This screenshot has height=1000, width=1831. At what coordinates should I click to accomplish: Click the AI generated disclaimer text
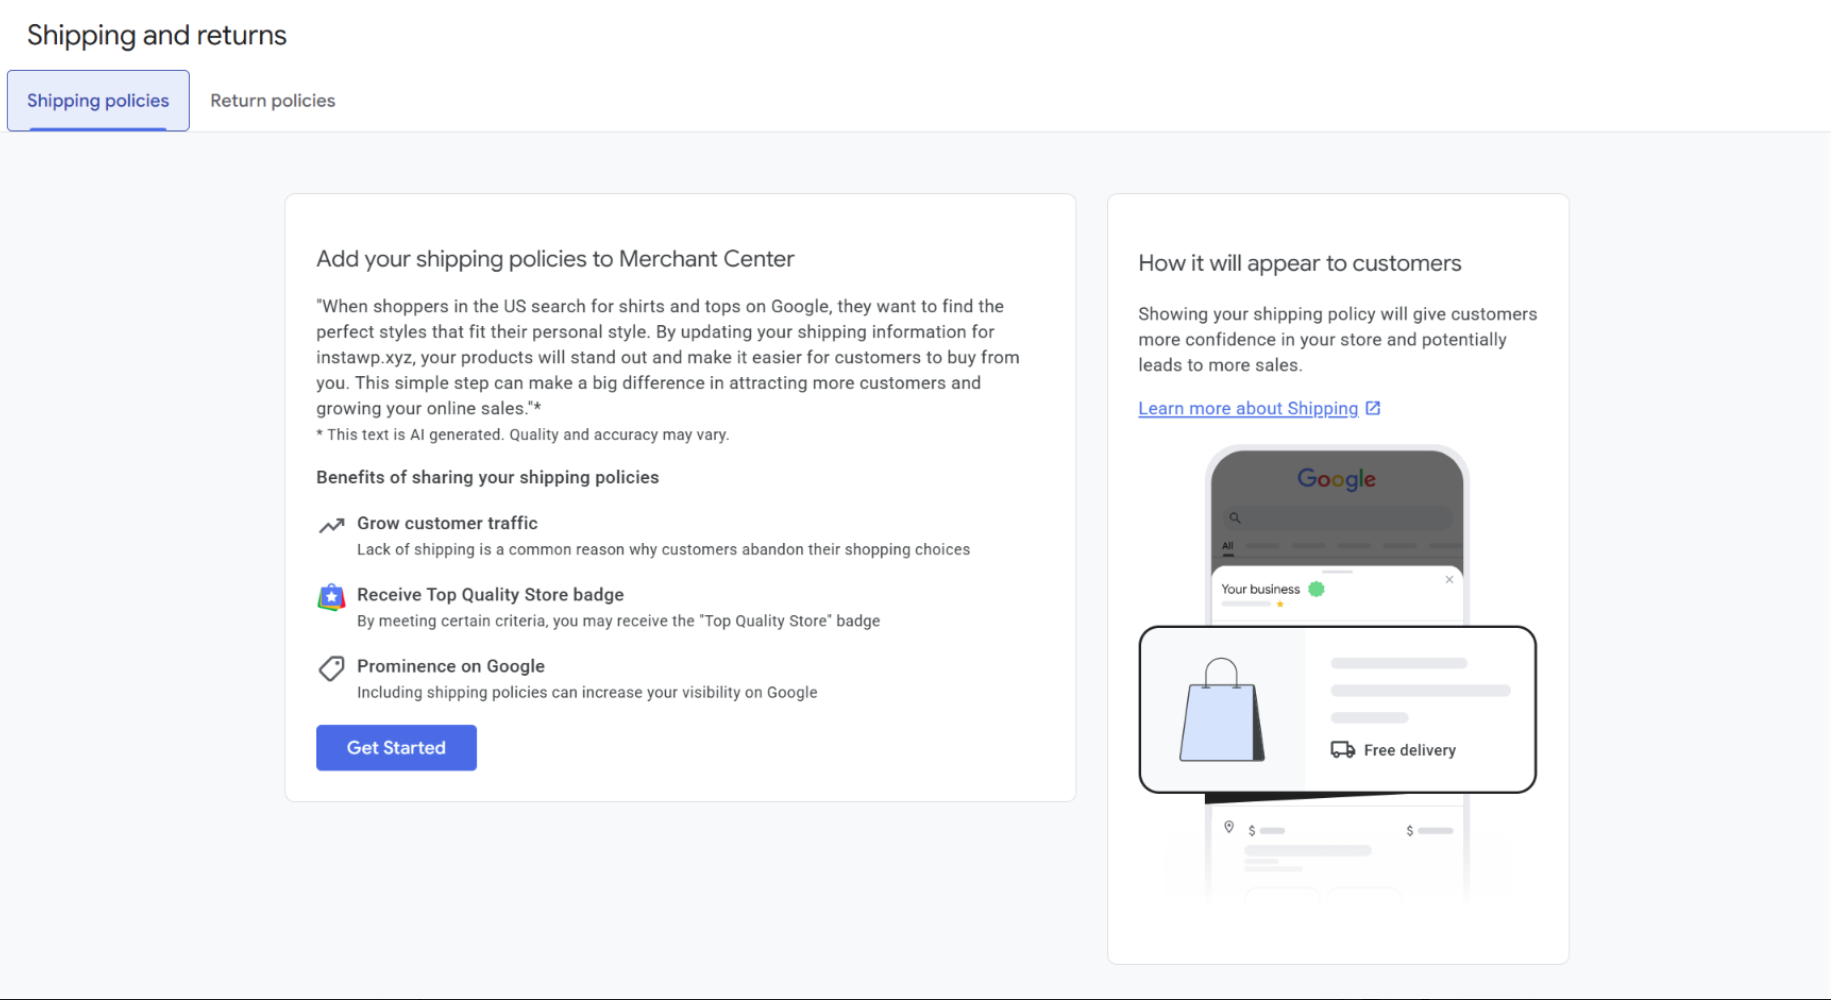[x=523, y=435]
